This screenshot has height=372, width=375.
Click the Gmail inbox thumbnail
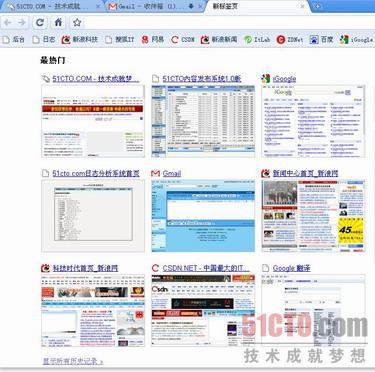pos(203,216)
